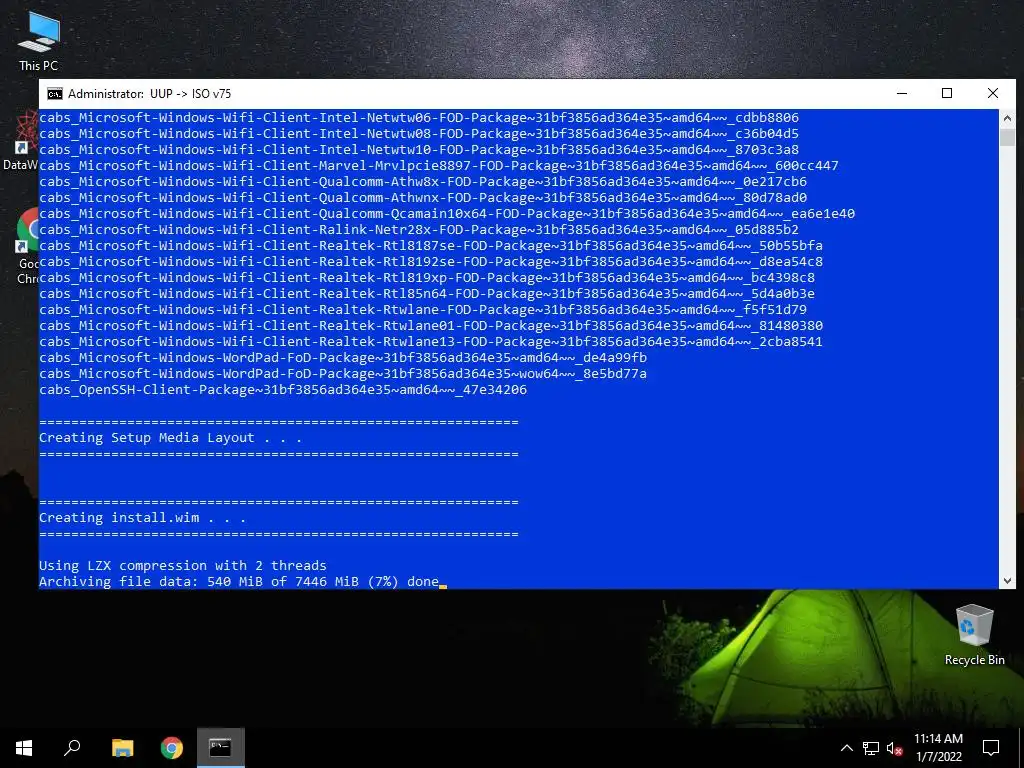The image size is (1024, 768).
Task: Click the 'Archiving file data' progress line
Action: [x=239, y=582]
